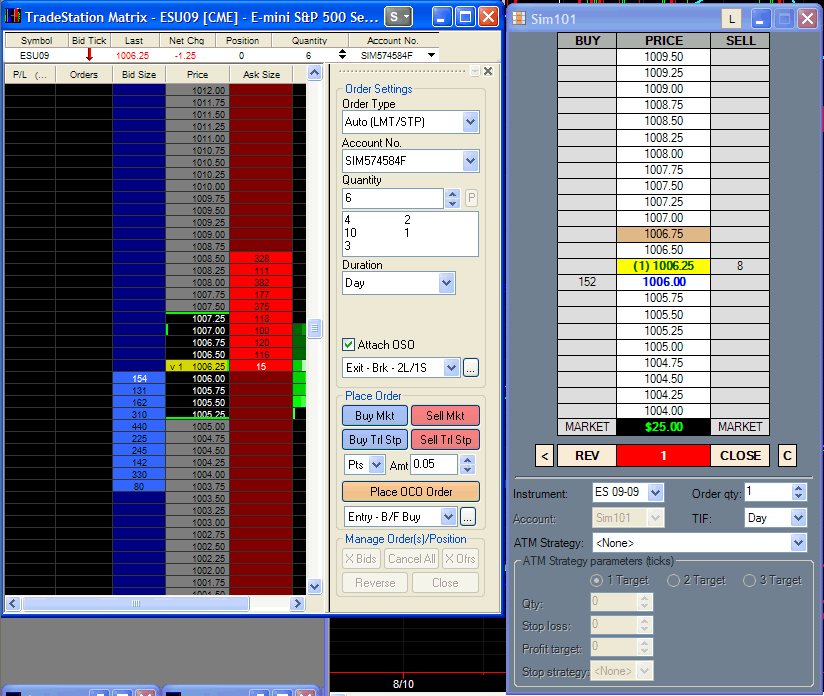Click the Matrix horizontal scrollbar thumb
This screenshot has height=696, width=824.
coord(136,603)
